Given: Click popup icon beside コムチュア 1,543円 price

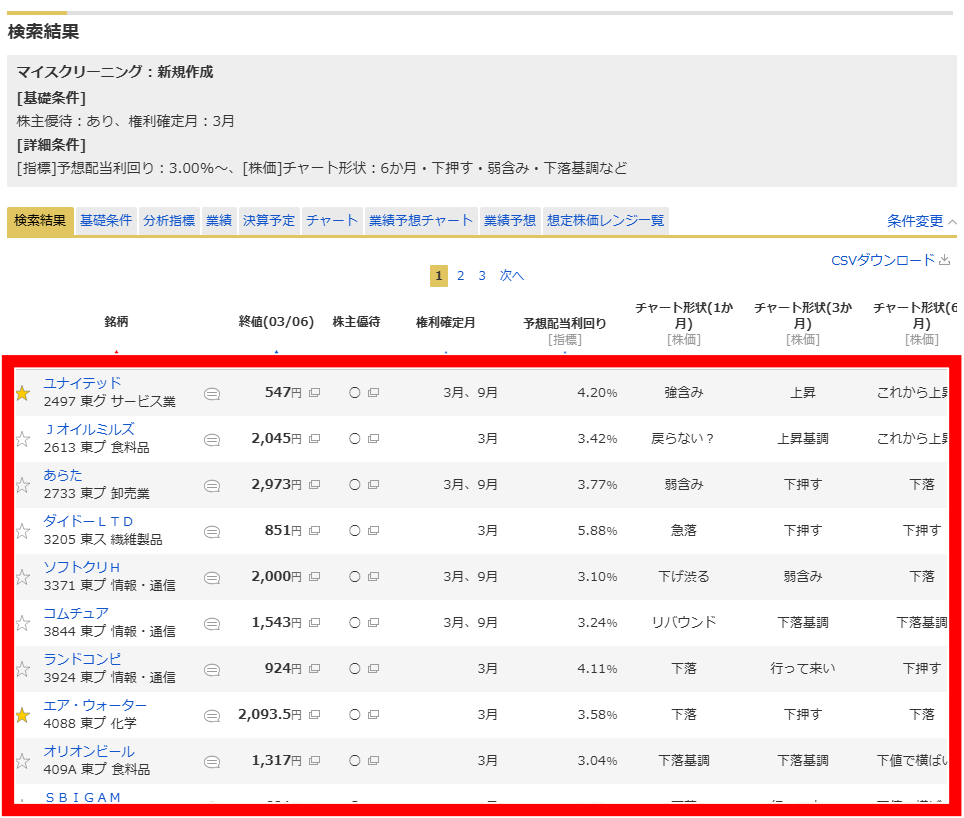Looking at the screenshot, I should click(314, 623).
